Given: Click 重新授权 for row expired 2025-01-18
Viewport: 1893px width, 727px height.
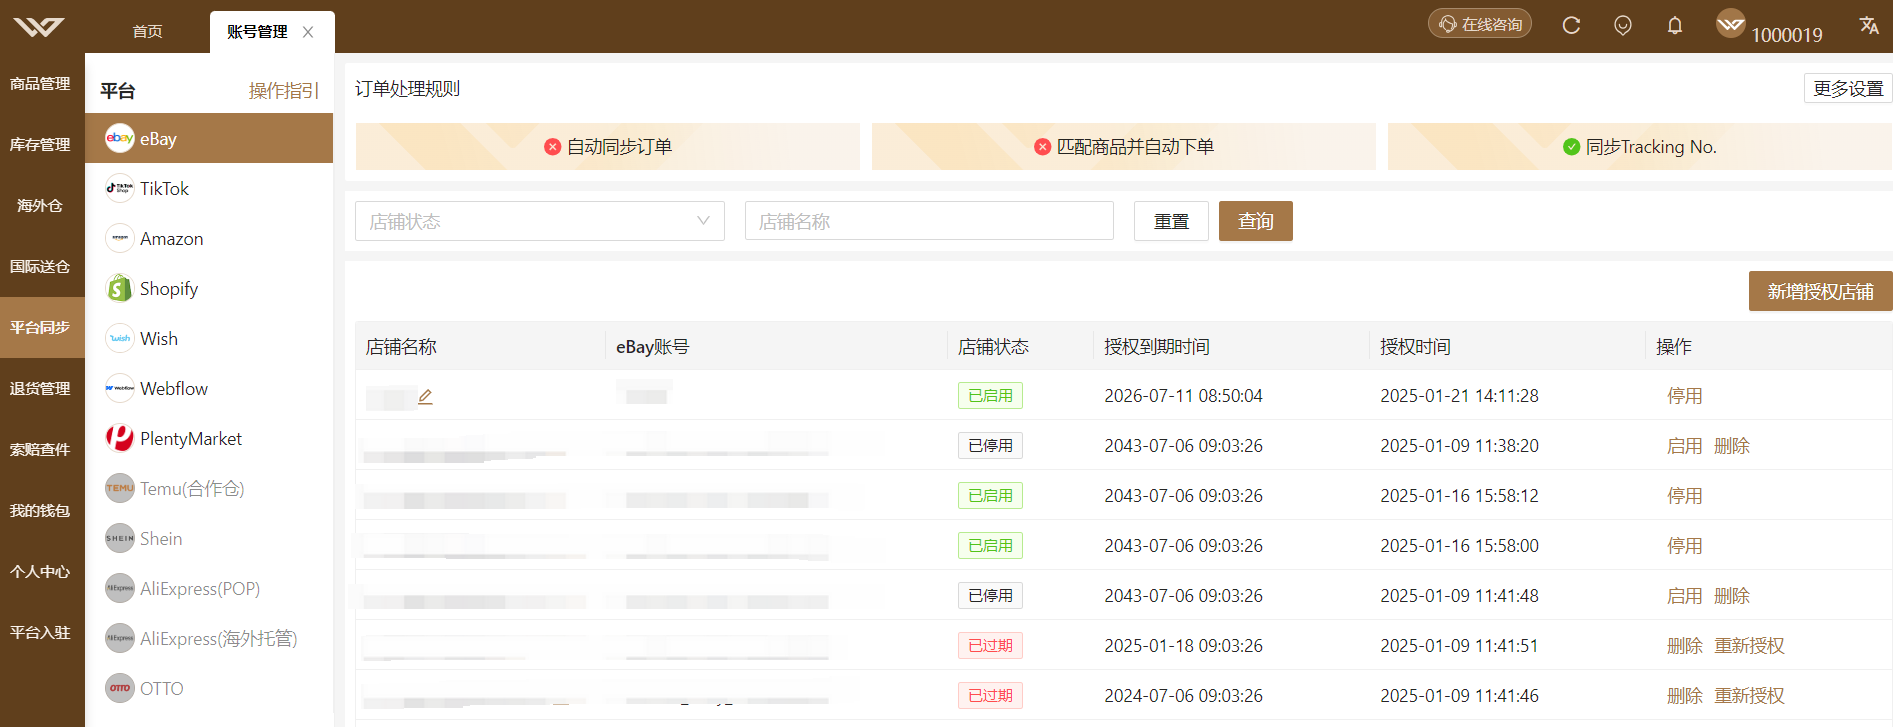Looking at the screenshot, I should coord(1749,646).
